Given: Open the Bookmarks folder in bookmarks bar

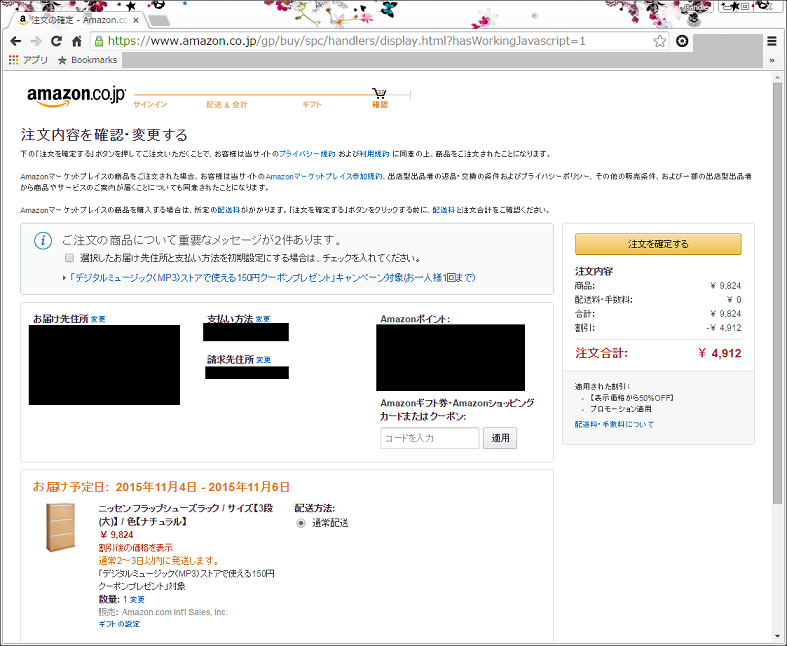Looking at the screenshot, I should tap(87, 60).
